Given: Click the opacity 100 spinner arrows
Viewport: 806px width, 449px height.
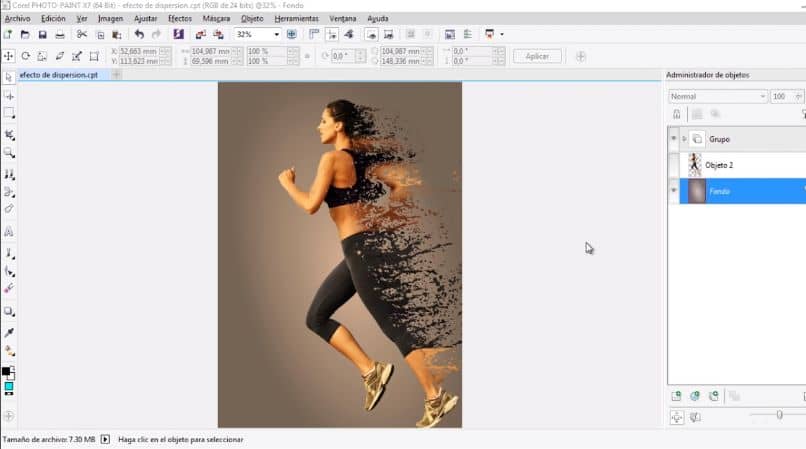Looking at the screenshot, I should pyautogui.click(x=798, y=97).
